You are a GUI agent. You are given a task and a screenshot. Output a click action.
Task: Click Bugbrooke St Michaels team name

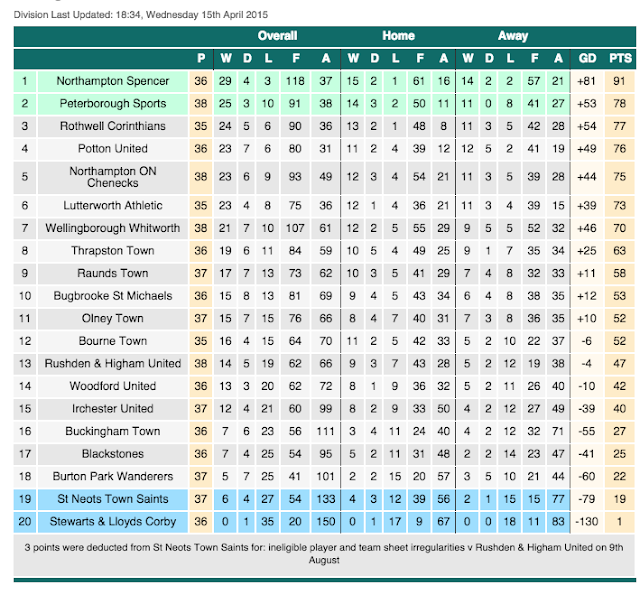click(113, 295)
